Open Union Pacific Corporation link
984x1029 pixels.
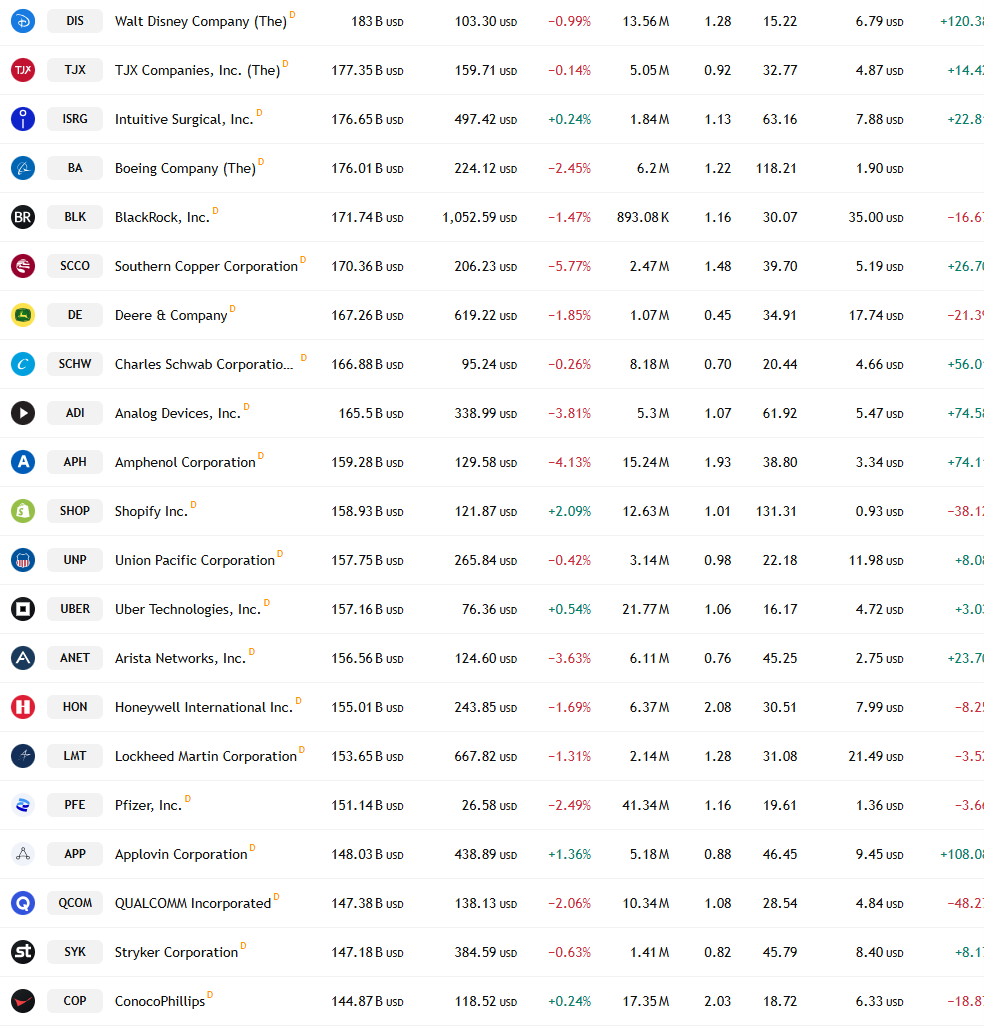(195, 560)
